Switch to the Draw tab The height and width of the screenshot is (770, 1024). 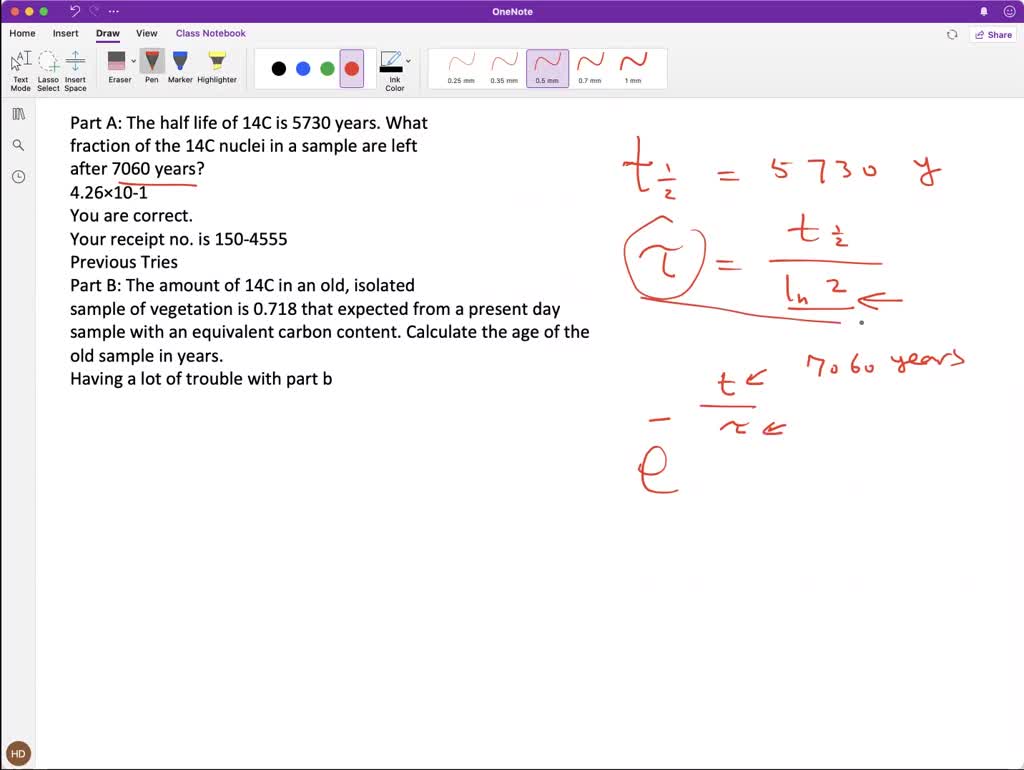(x=108, y=33)
